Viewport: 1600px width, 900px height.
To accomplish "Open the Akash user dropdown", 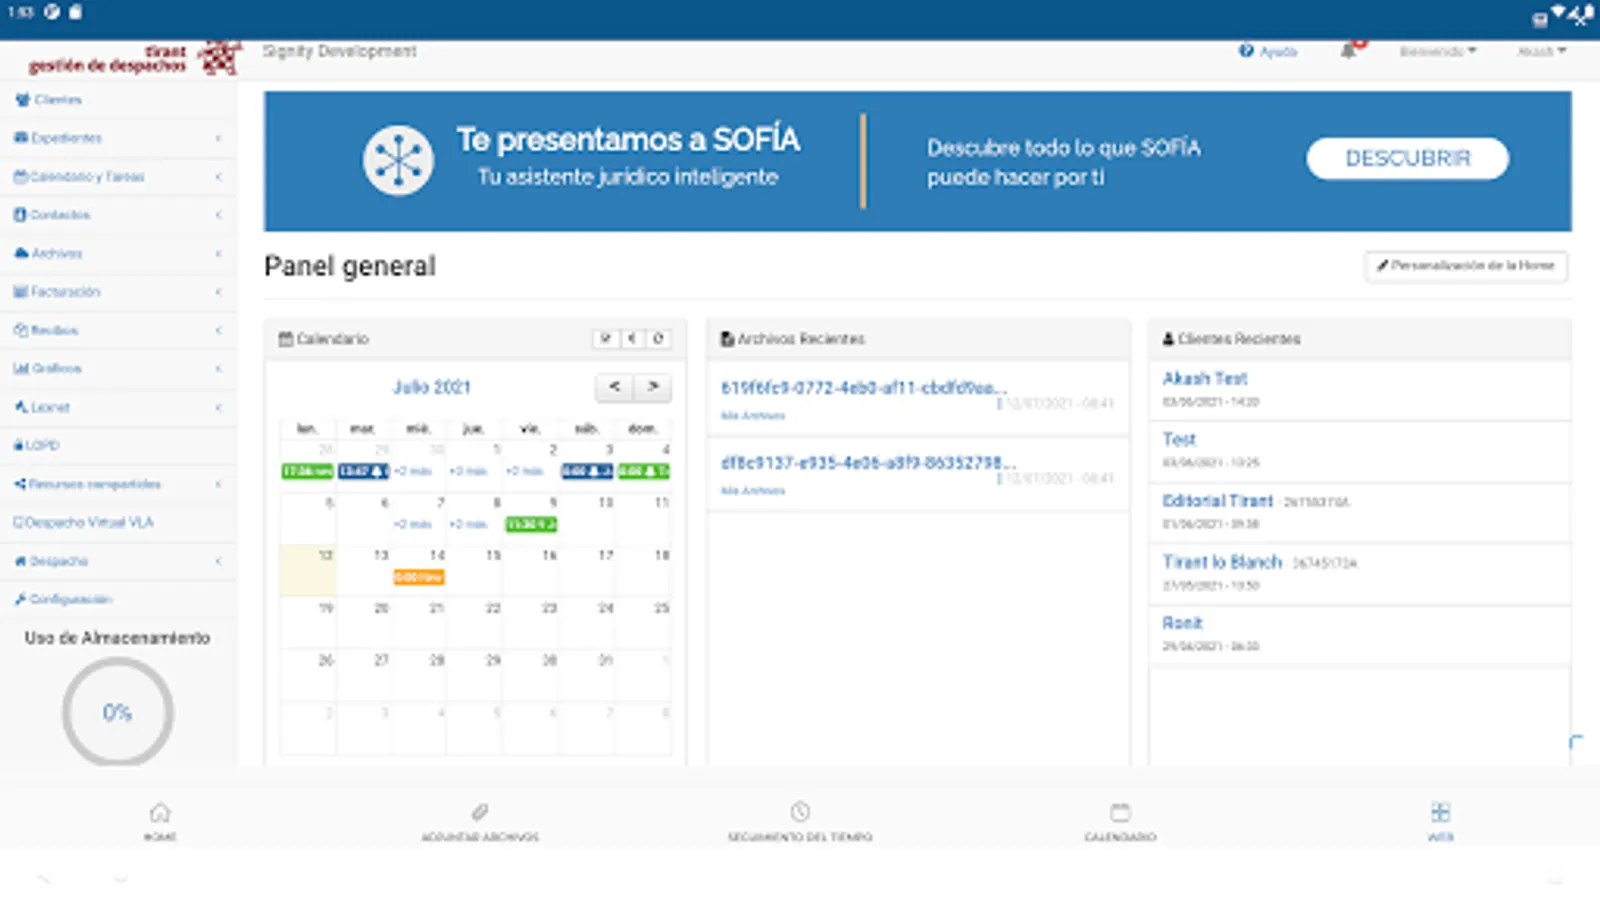I will [x=1542, y=52].
